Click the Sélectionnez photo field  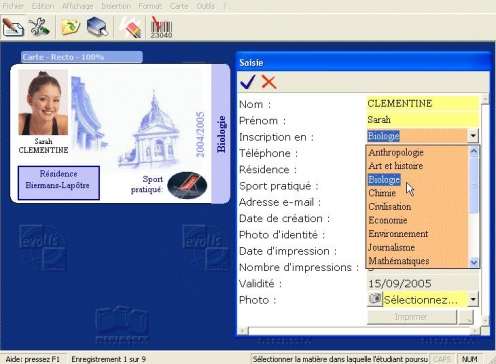tap(425, 299)
